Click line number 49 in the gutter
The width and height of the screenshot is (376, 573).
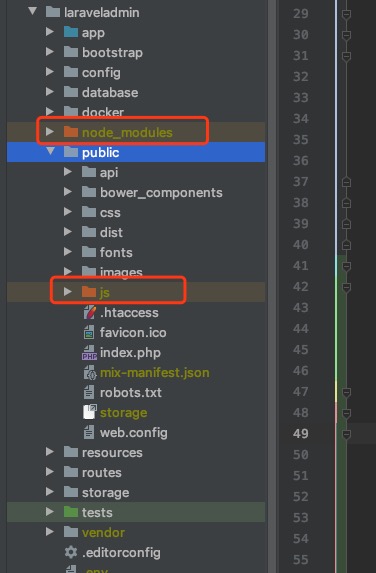tap(301, 434)
